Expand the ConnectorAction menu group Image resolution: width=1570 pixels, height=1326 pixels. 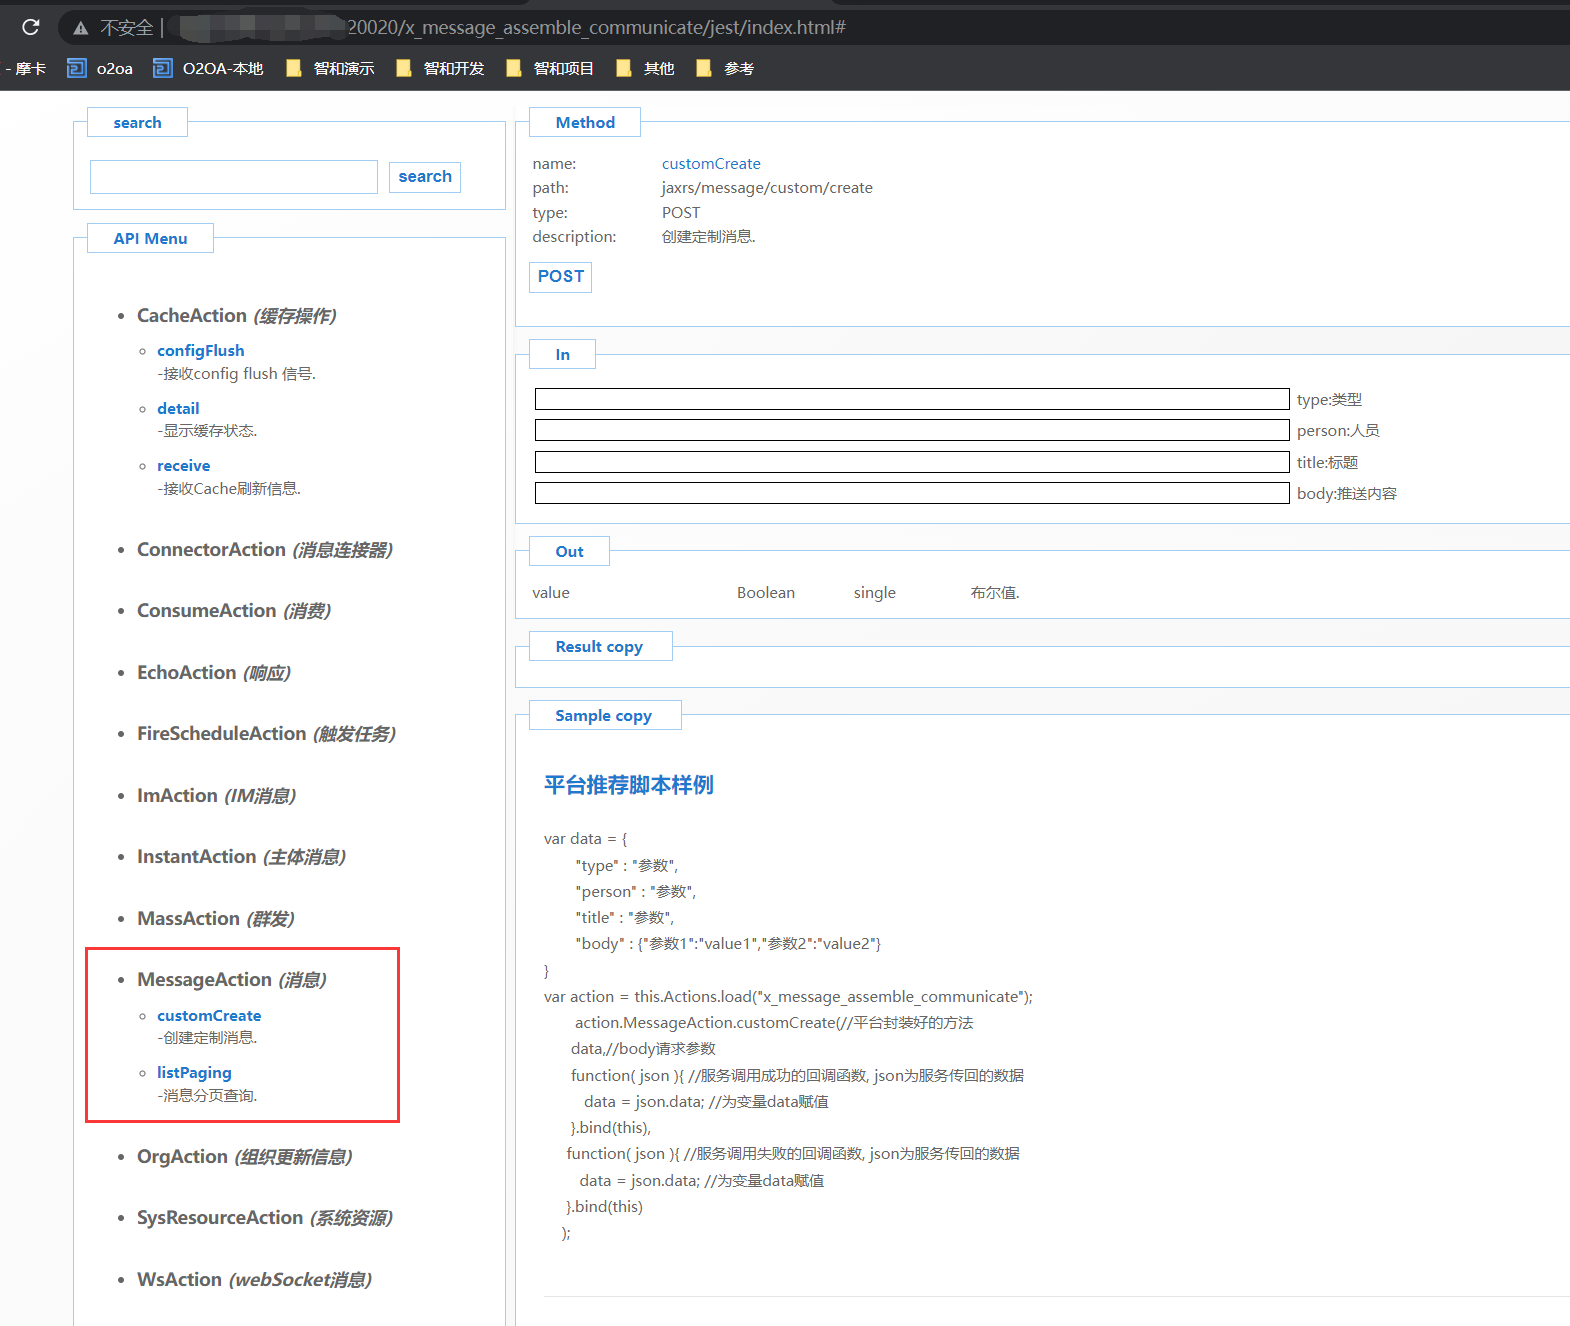pyautogui.click(x=265, y=550)
